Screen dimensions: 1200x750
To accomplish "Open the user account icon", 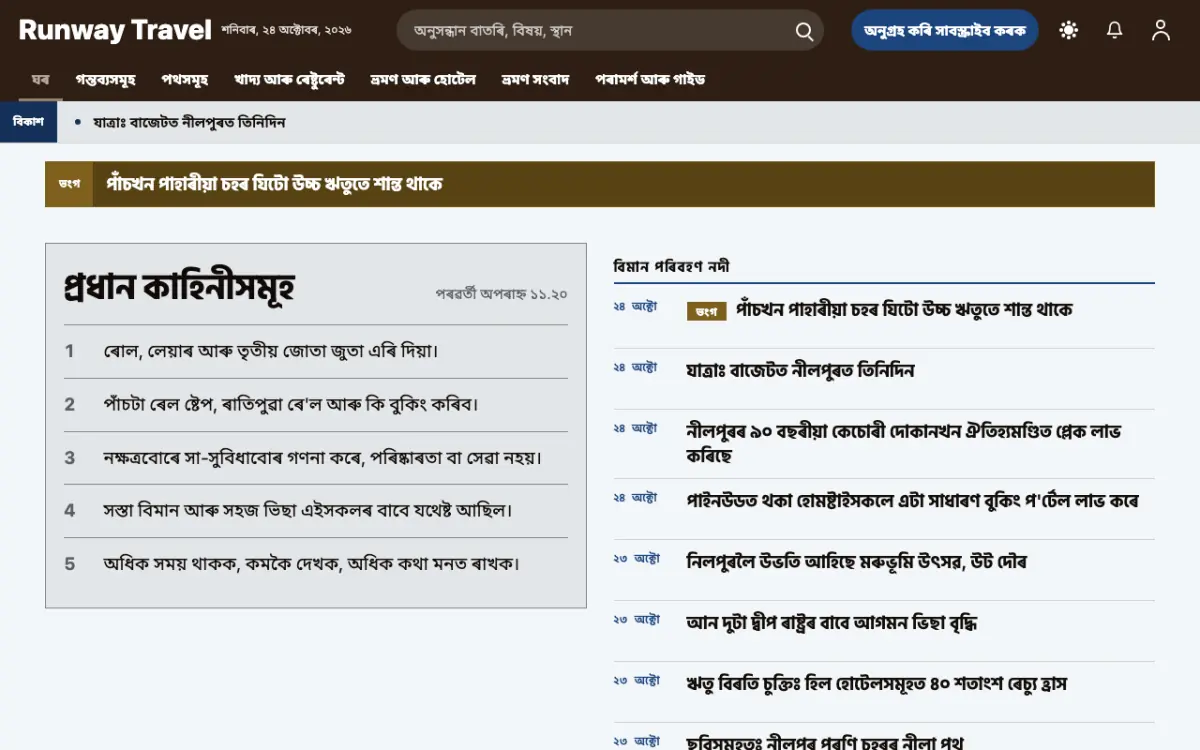I will click(x=1161, y=30).
